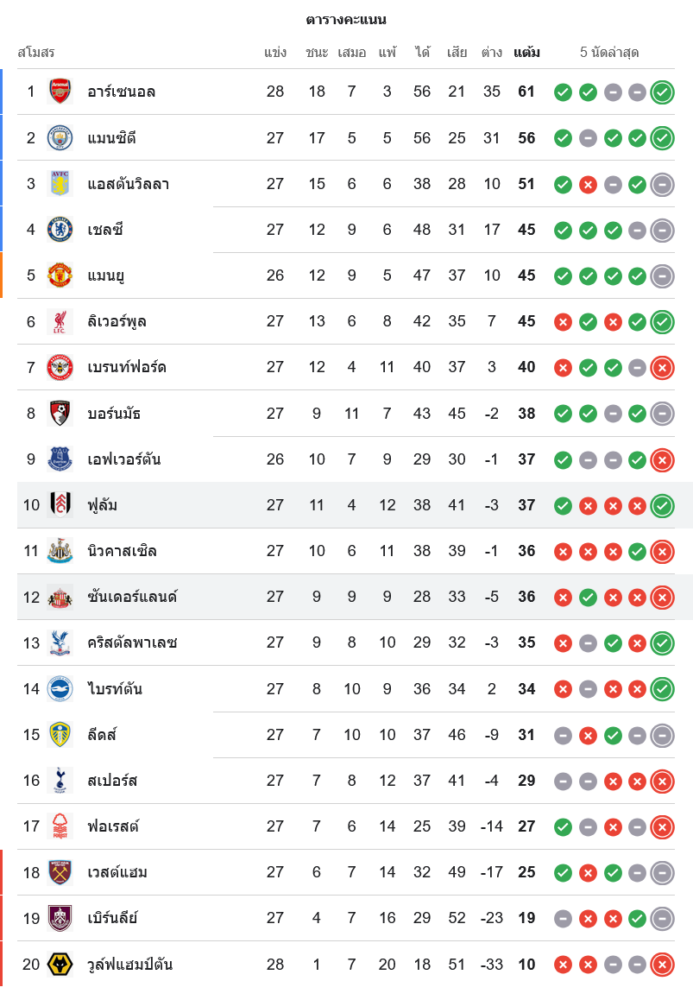693x1000 pixels.
Task: Click Fulham's first match win indicator
Action: point(563,505)
